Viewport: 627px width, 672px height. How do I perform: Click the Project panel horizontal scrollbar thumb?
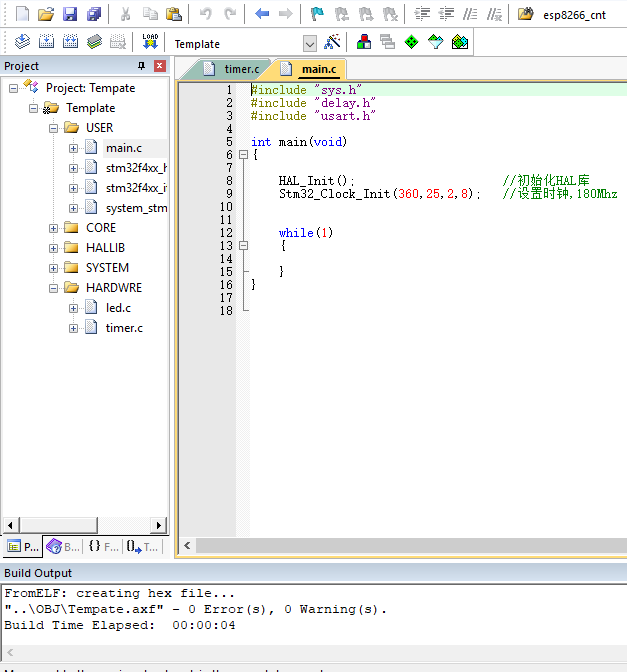pyautogui.click(x=59, y=525)
